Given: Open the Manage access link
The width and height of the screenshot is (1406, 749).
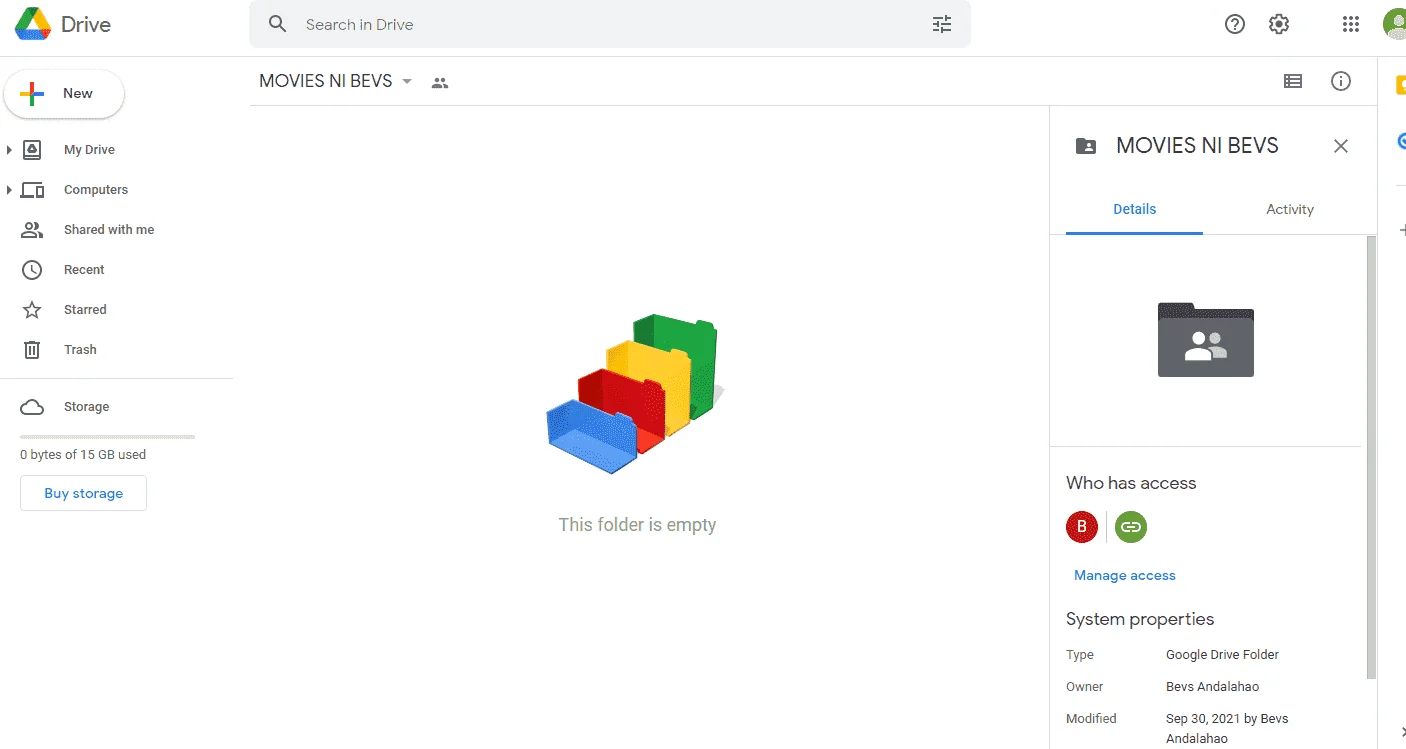Looking at the screenshot, I should (1124, 576).
